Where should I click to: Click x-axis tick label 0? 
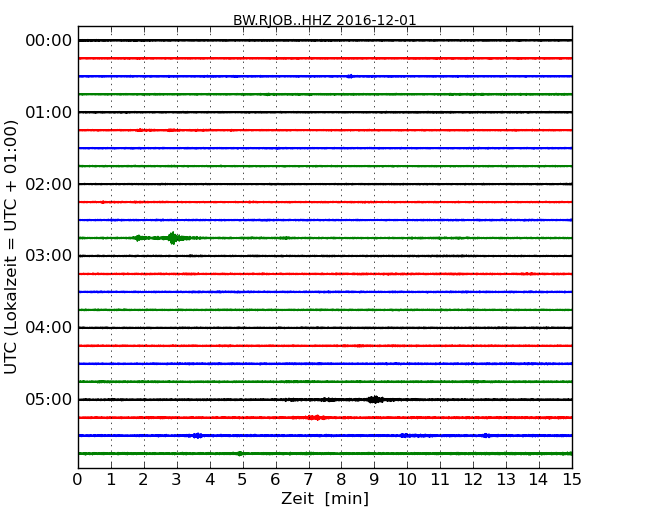78,479
